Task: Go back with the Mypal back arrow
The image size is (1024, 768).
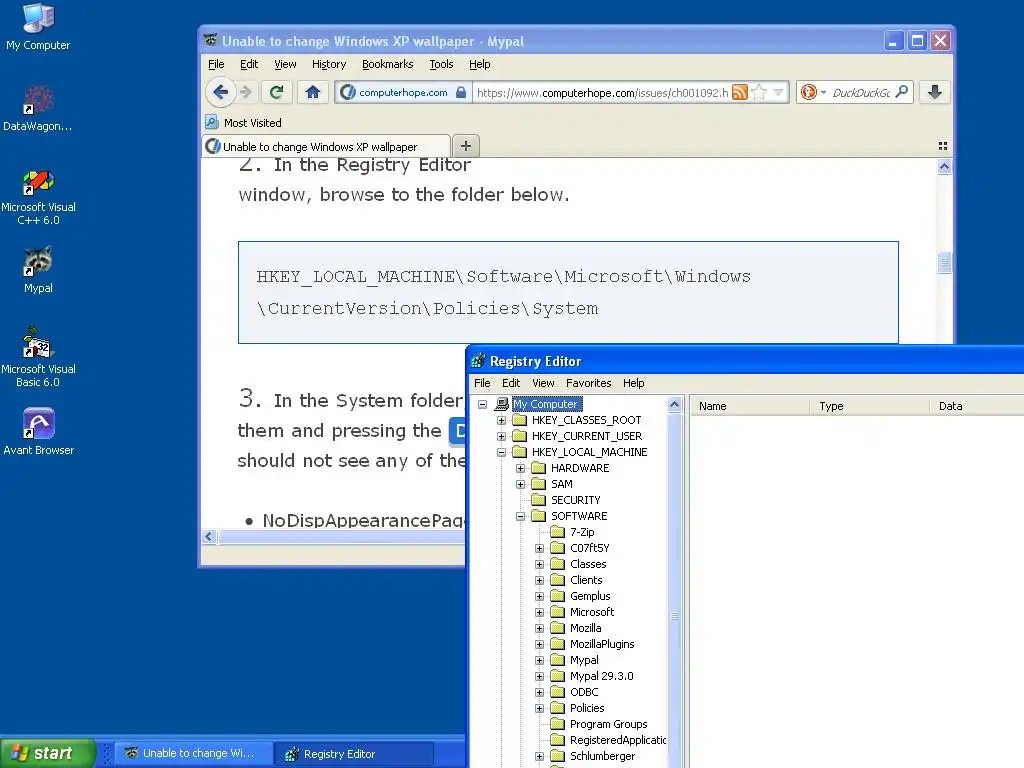Action: [x=221, y=92]
